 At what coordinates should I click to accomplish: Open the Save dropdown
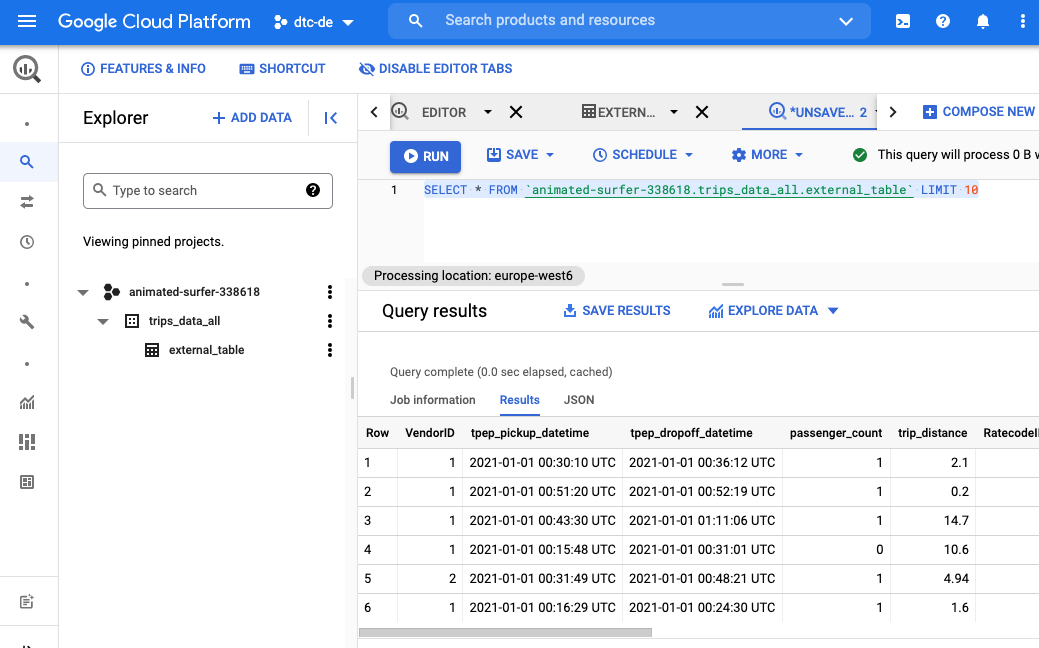coord(521,155)
